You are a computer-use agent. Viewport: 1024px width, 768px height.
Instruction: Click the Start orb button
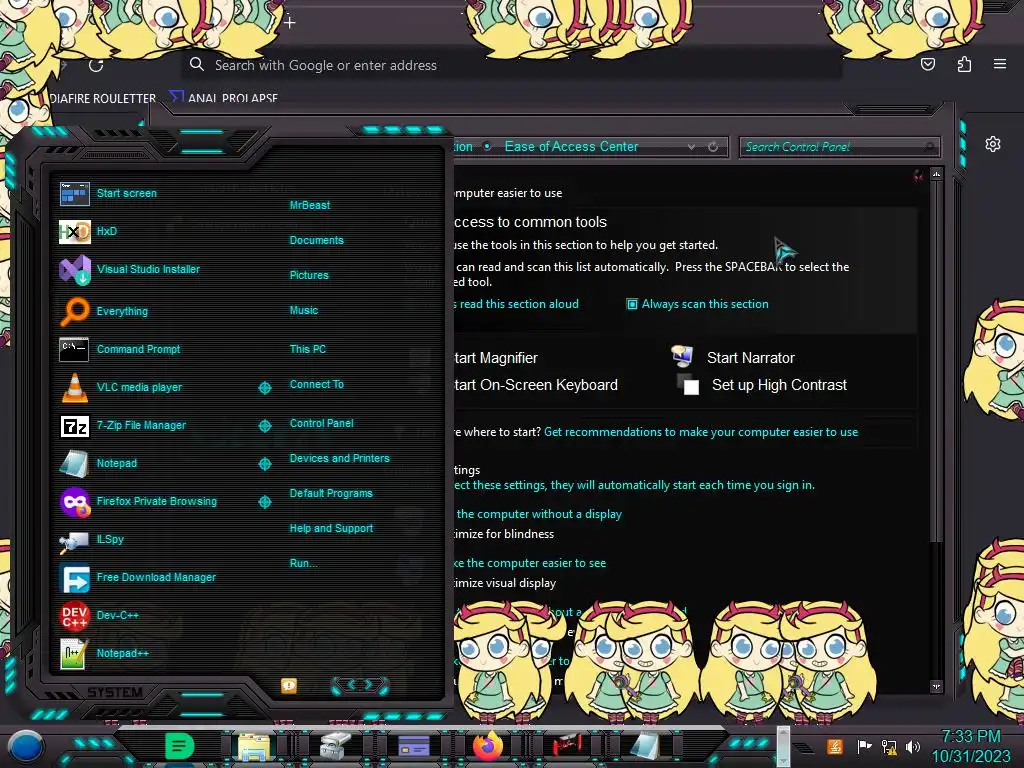pos(26,746)
